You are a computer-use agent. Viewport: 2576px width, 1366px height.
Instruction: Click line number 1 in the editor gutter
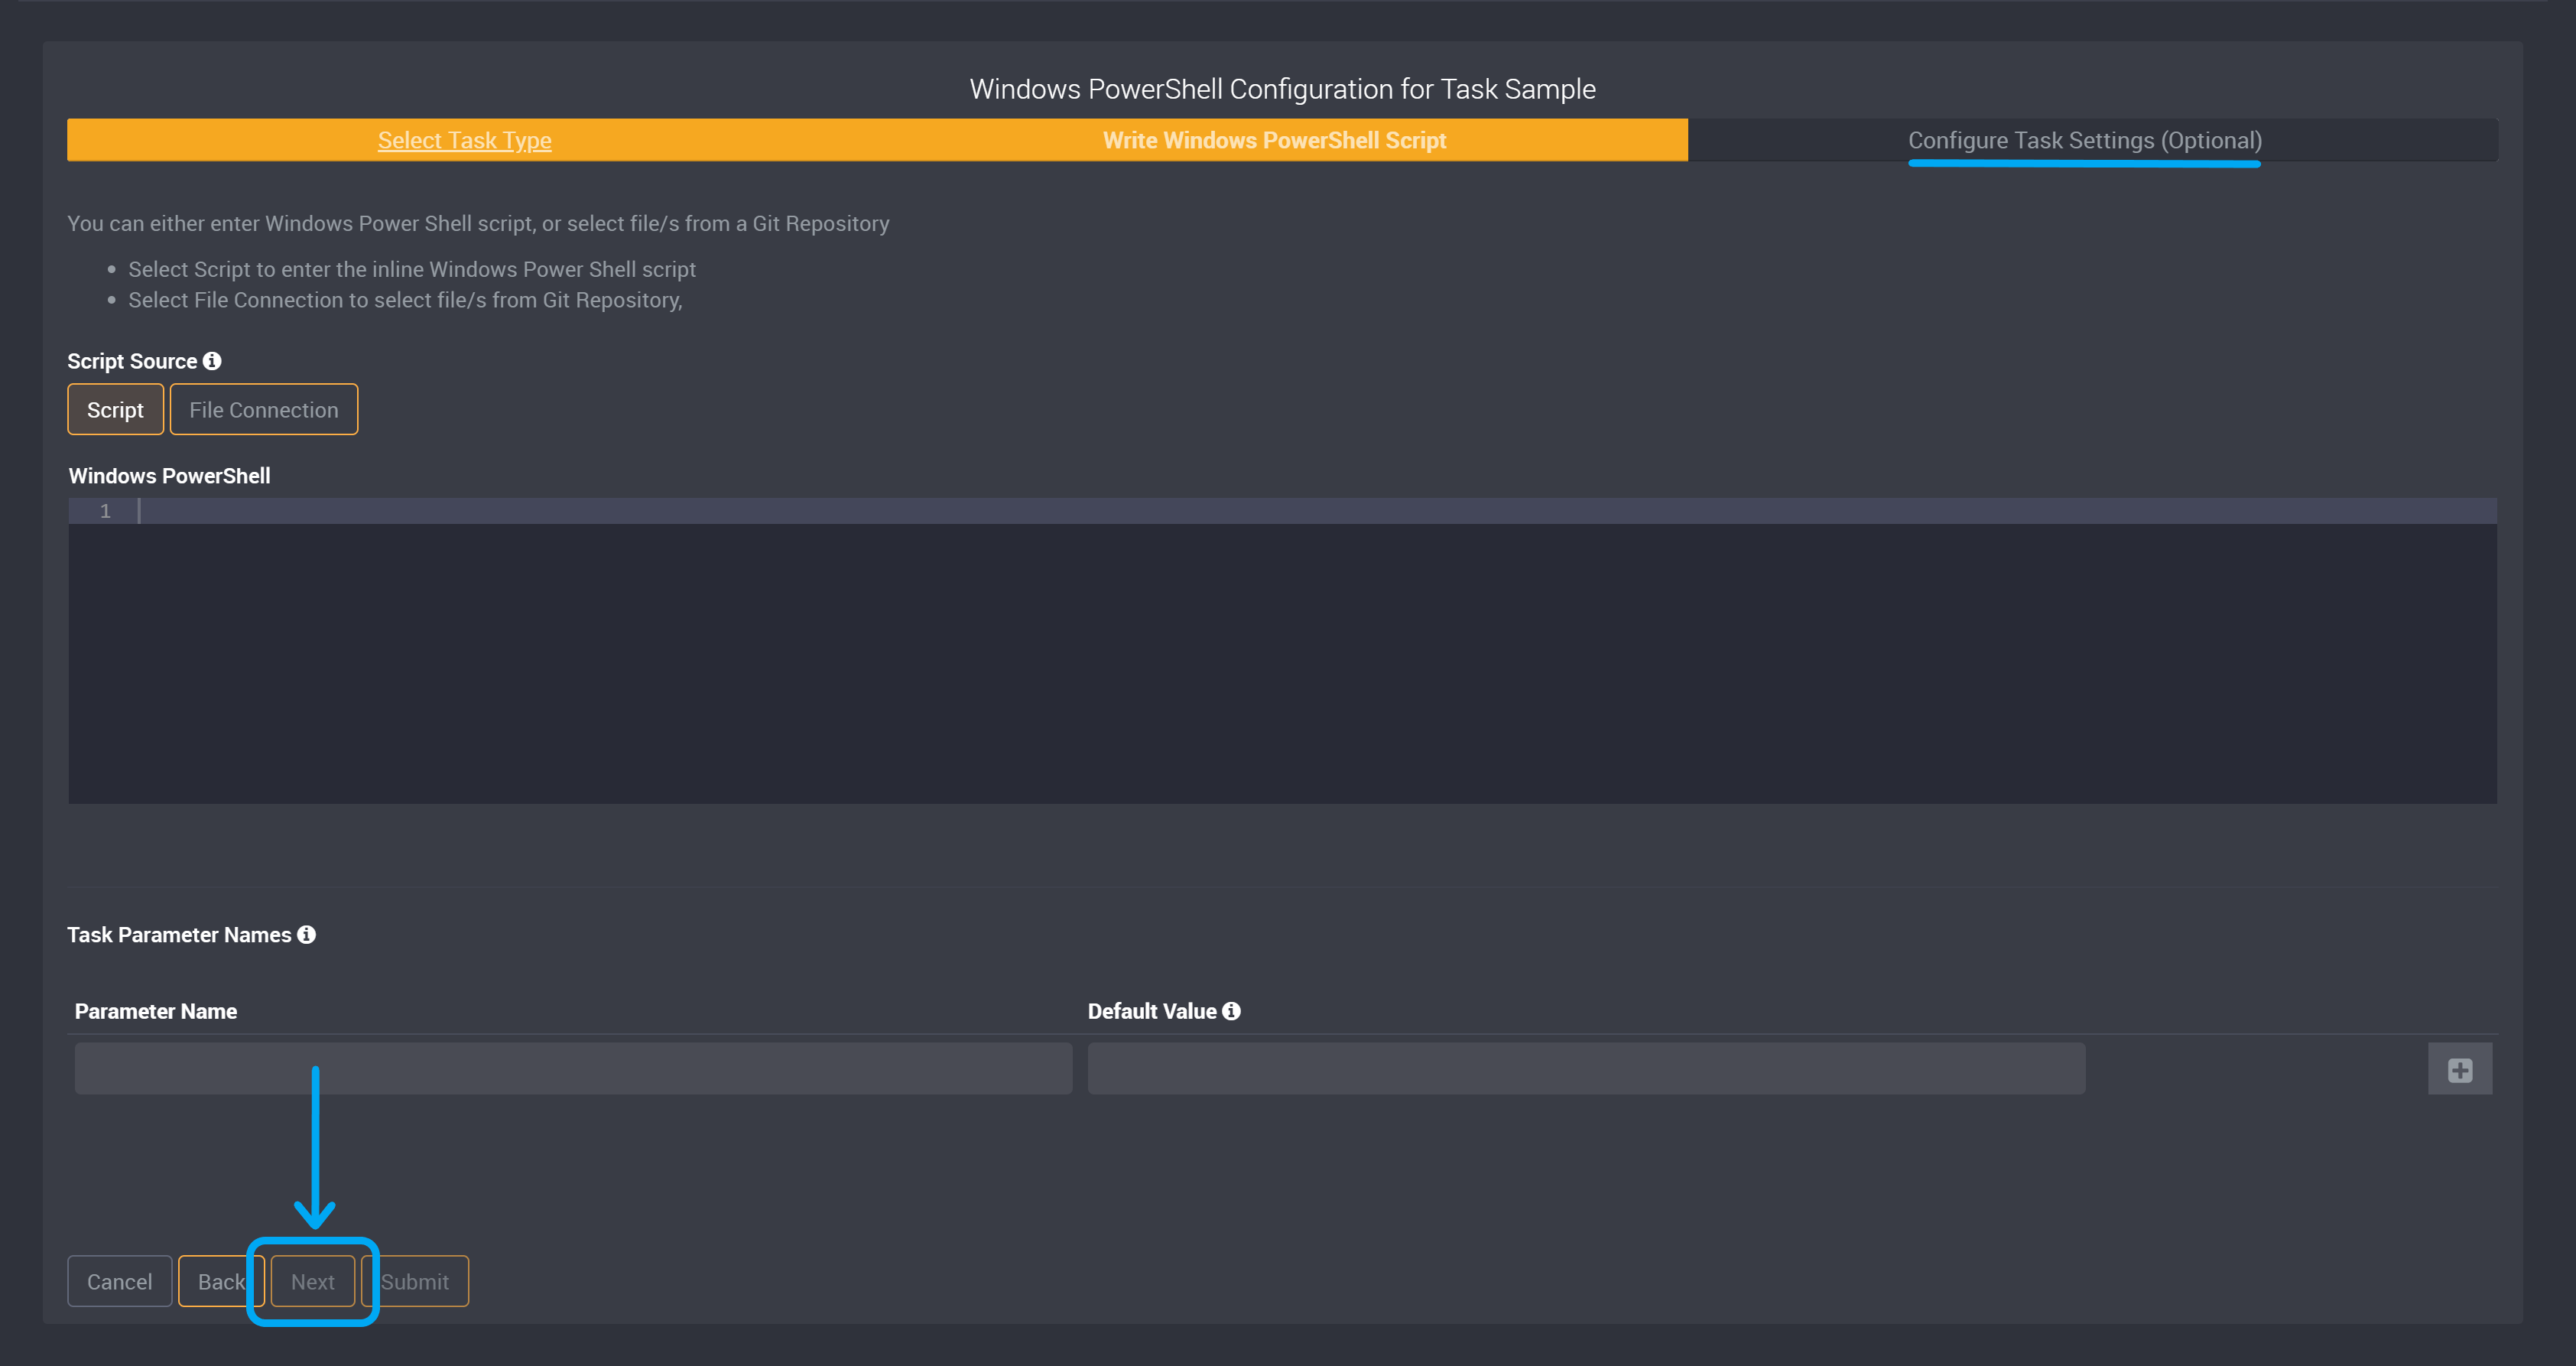click(105, 511)
